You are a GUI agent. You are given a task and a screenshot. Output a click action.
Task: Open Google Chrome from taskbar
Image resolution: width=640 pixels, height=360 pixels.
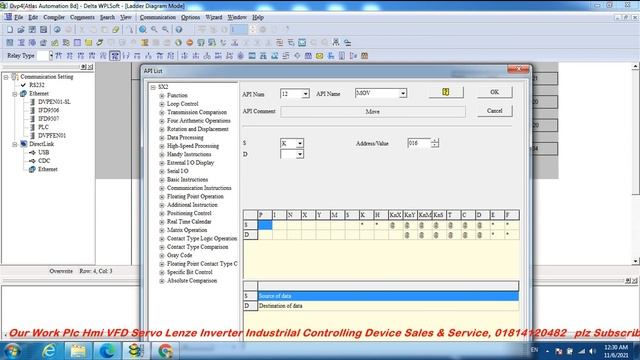pyautogui.click(x=165, y=351)
